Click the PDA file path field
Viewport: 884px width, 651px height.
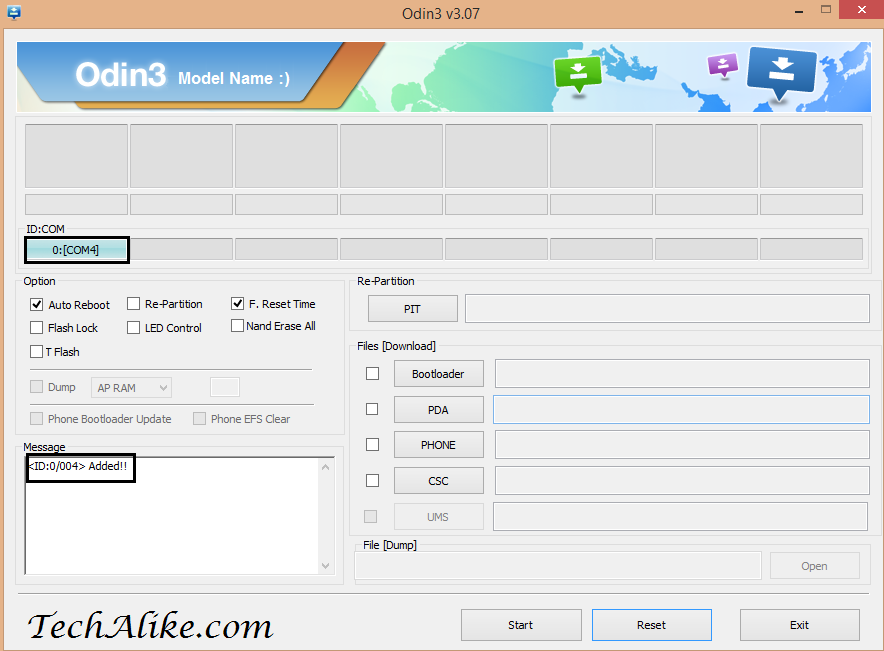coord(681,409)
